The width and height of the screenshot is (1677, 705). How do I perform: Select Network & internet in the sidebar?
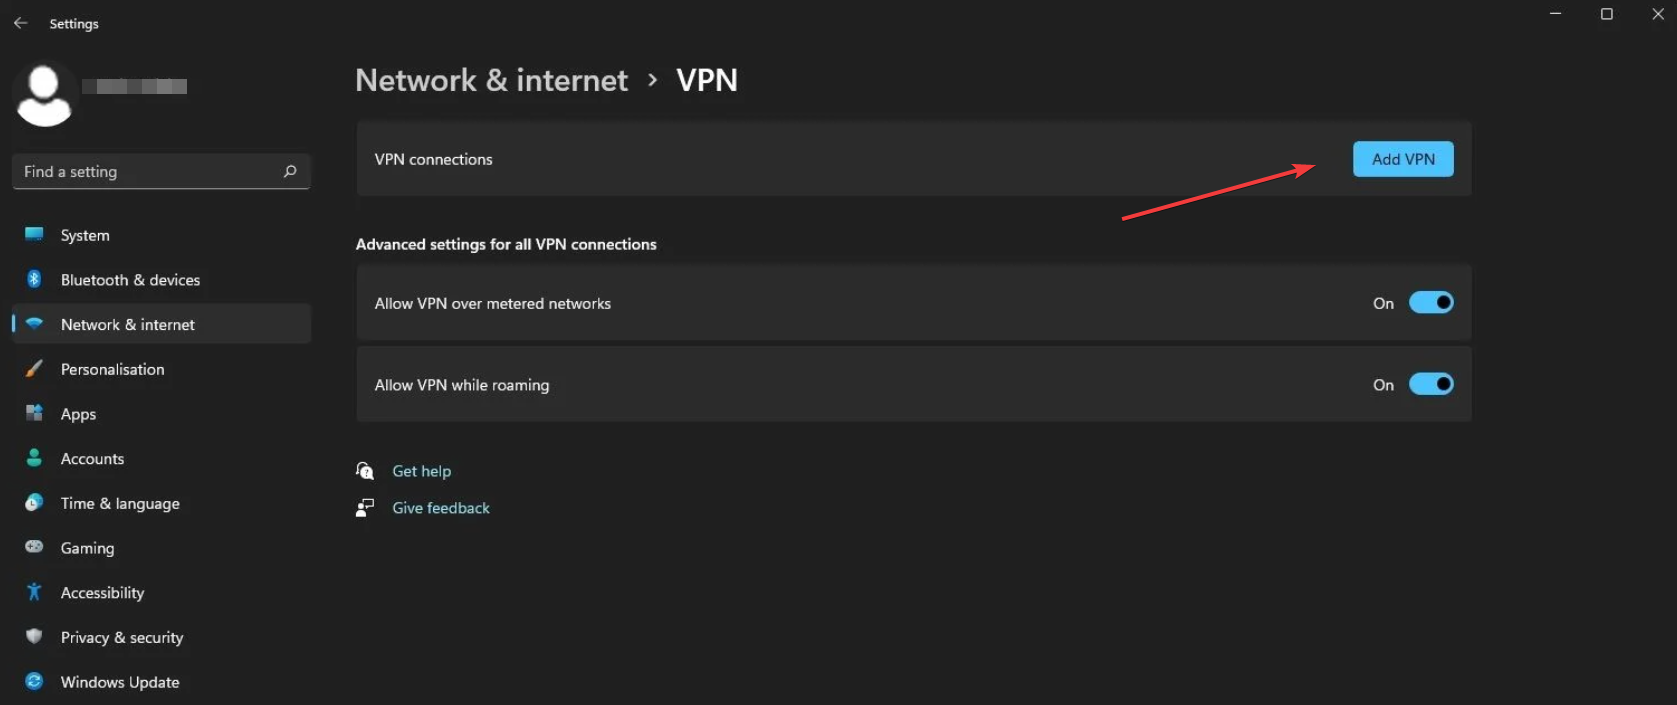pos(127,324)
